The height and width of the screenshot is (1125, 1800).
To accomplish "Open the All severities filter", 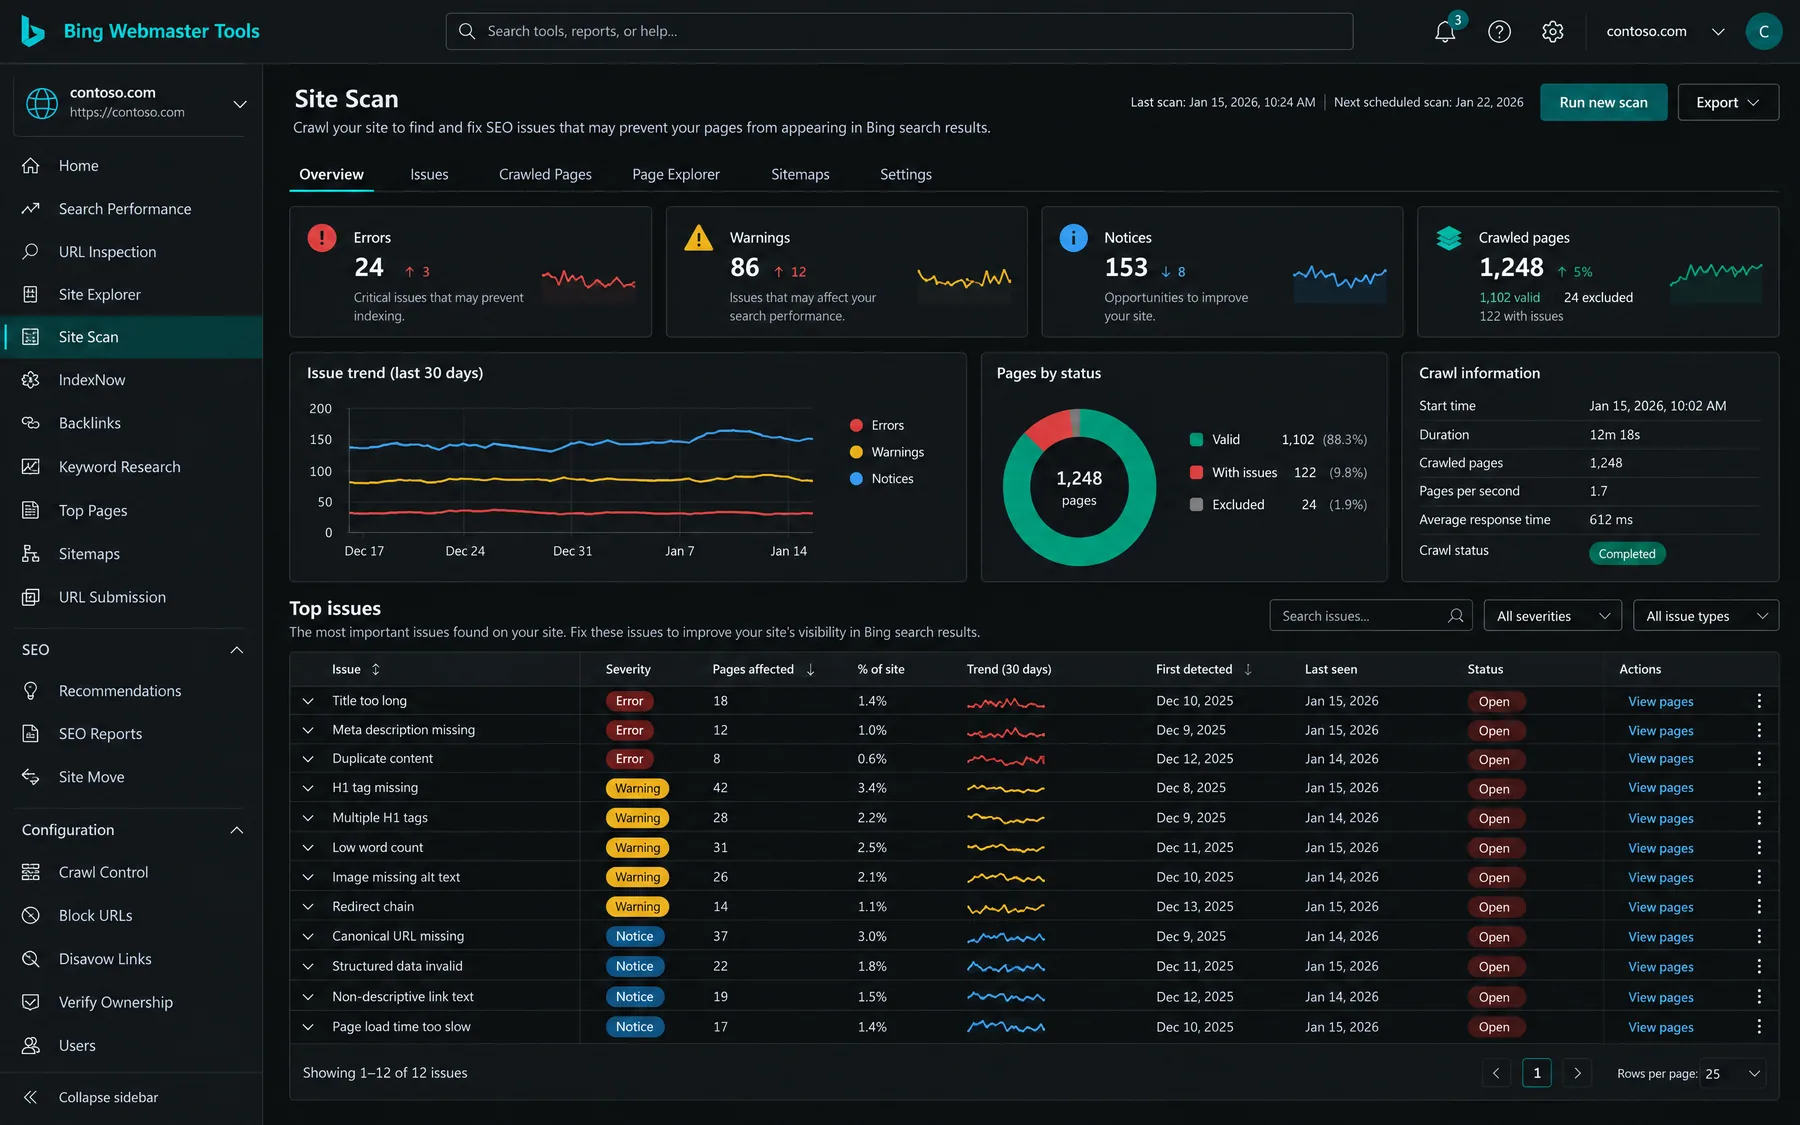I will point(1552,616).
